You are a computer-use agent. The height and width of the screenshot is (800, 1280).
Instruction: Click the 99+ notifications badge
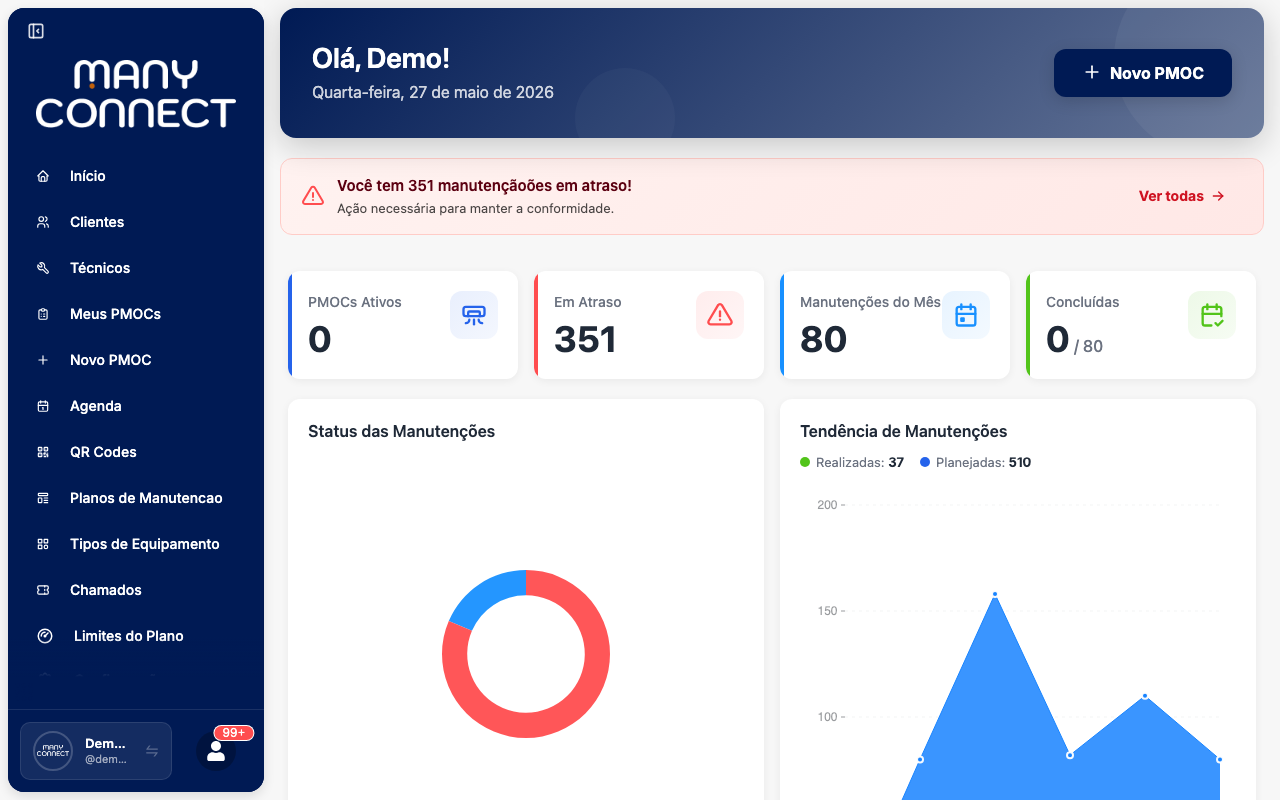tap(234, 733)
